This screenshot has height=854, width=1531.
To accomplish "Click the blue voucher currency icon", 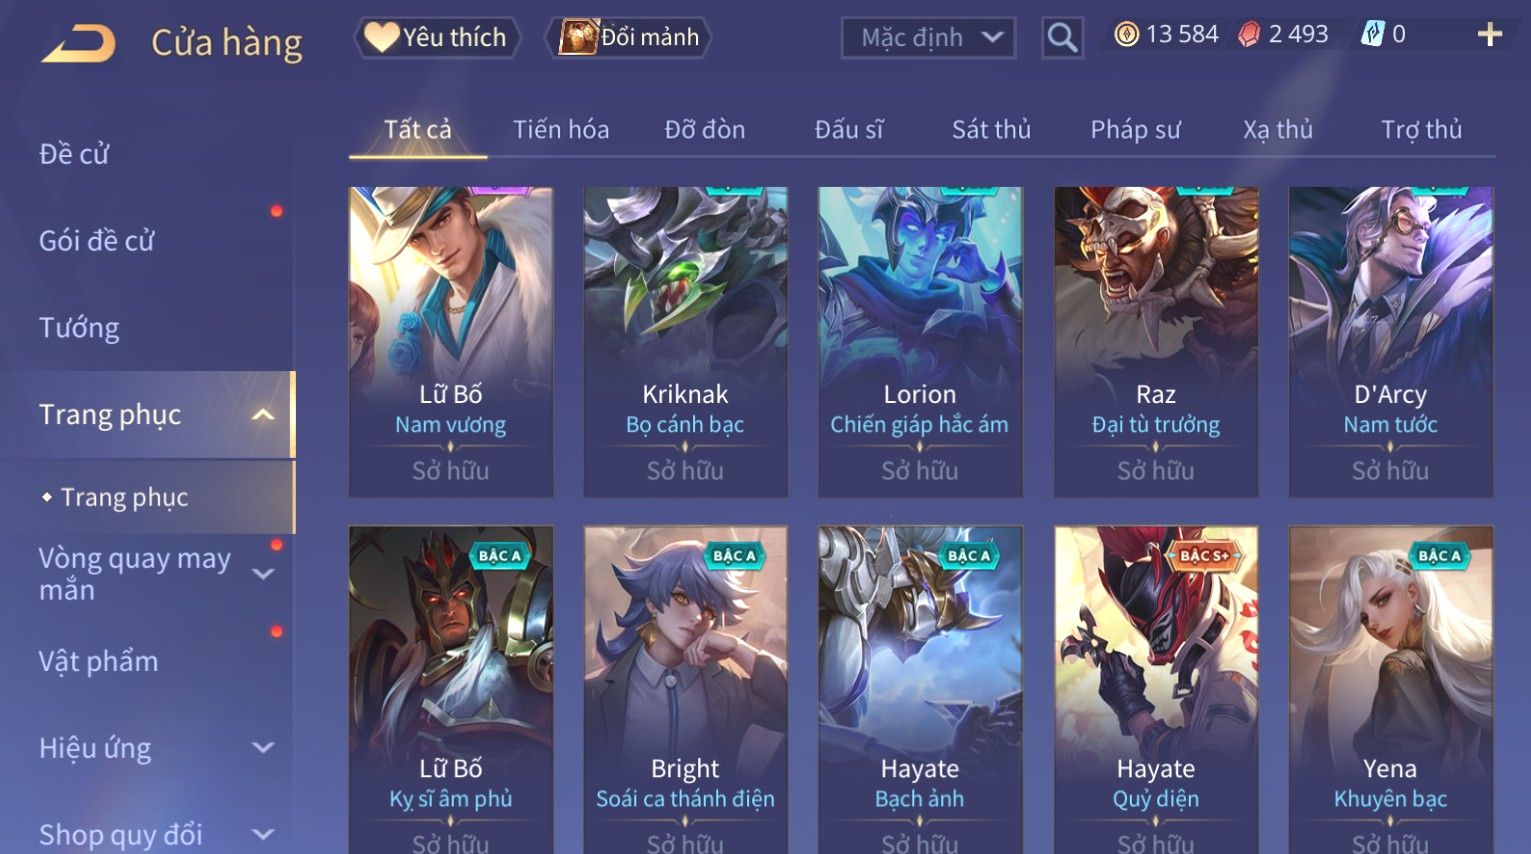I will click(1372, 35).
